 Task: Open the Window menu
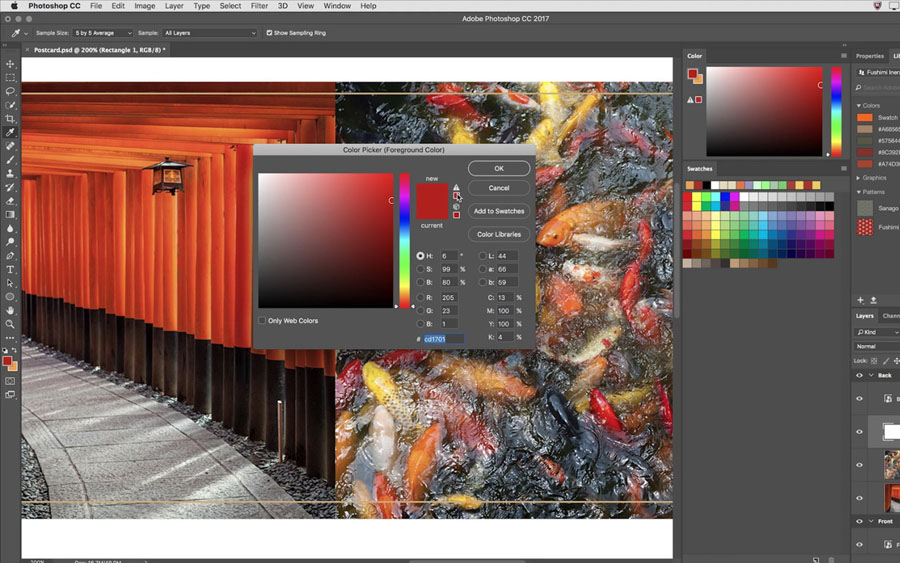(x=337, y=6)
